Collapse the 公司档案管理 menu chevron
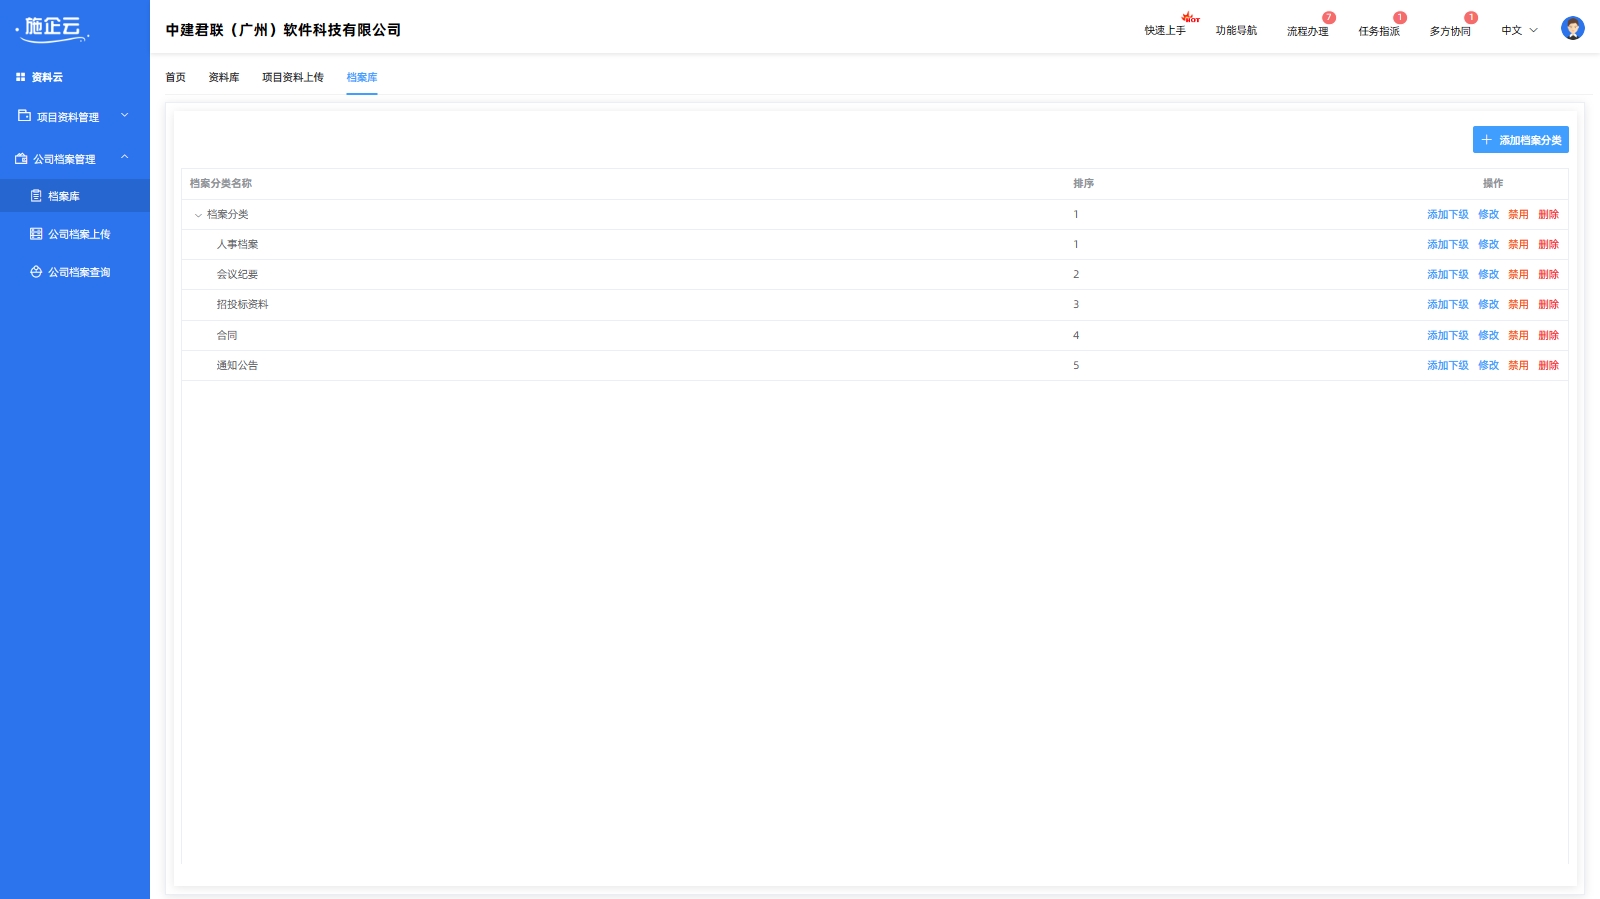The image size is (1600, 899). click(x=125, y=157)
